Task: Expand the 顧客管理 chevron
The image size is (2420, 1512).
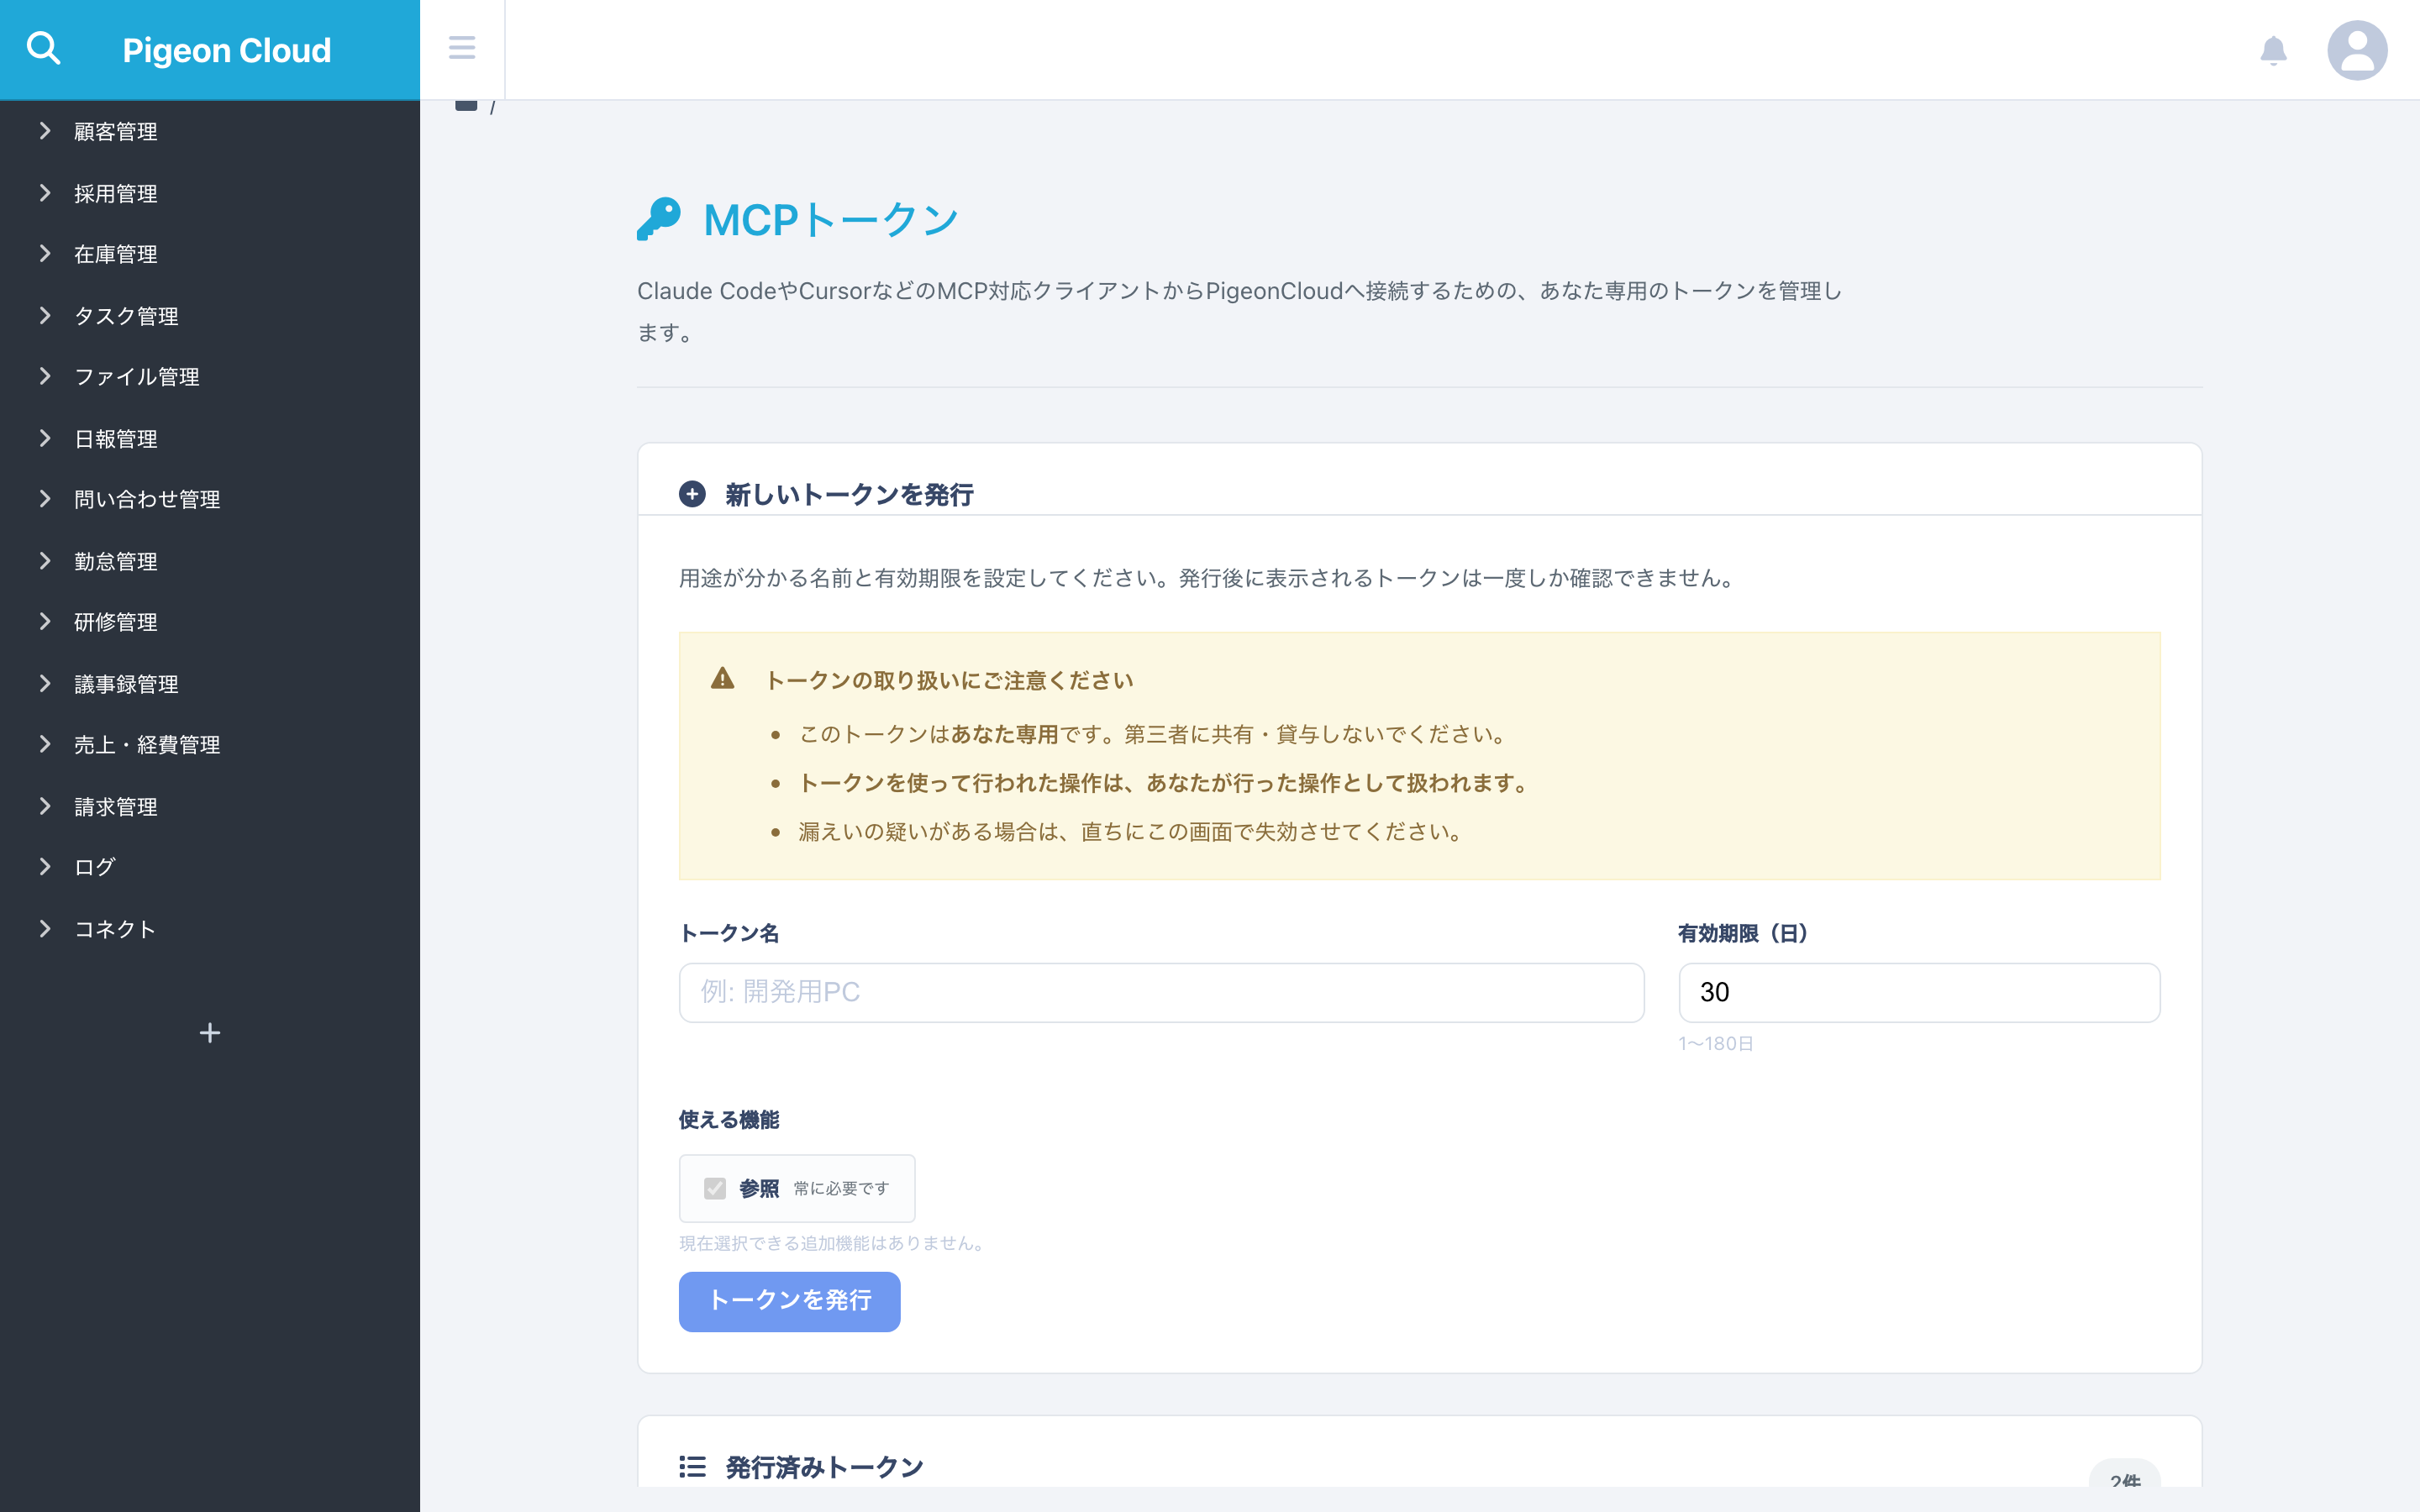Action: coord(45,131)
